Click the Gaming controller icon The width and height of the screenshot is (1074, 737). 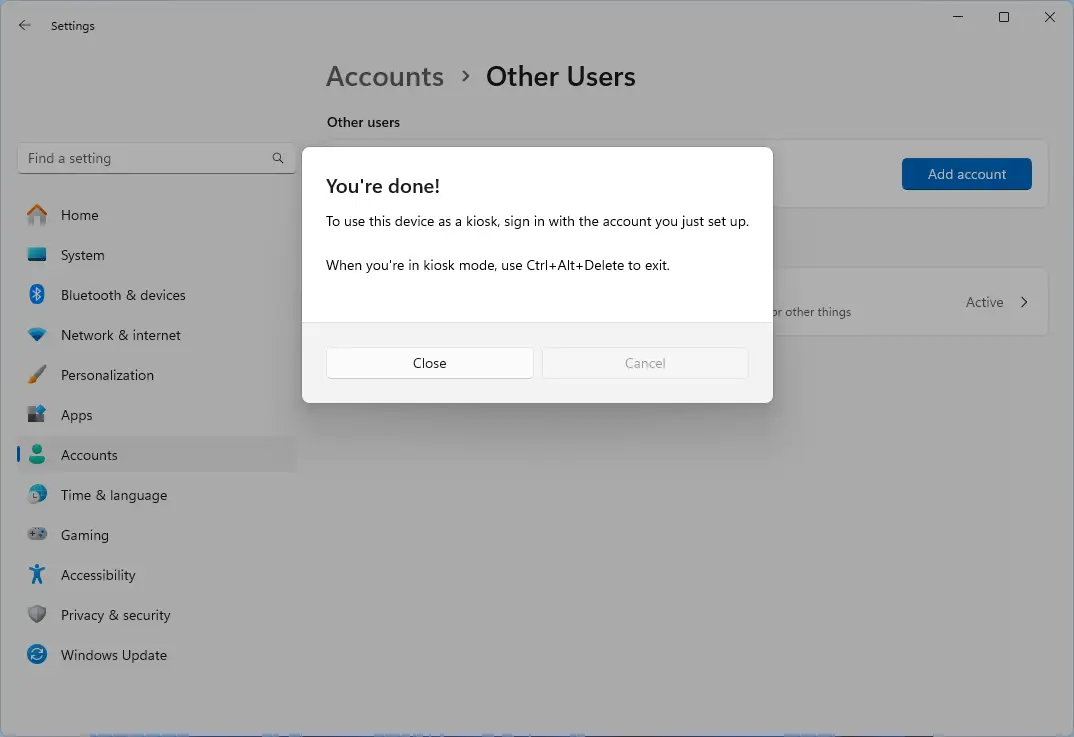[x=37, y=534]
